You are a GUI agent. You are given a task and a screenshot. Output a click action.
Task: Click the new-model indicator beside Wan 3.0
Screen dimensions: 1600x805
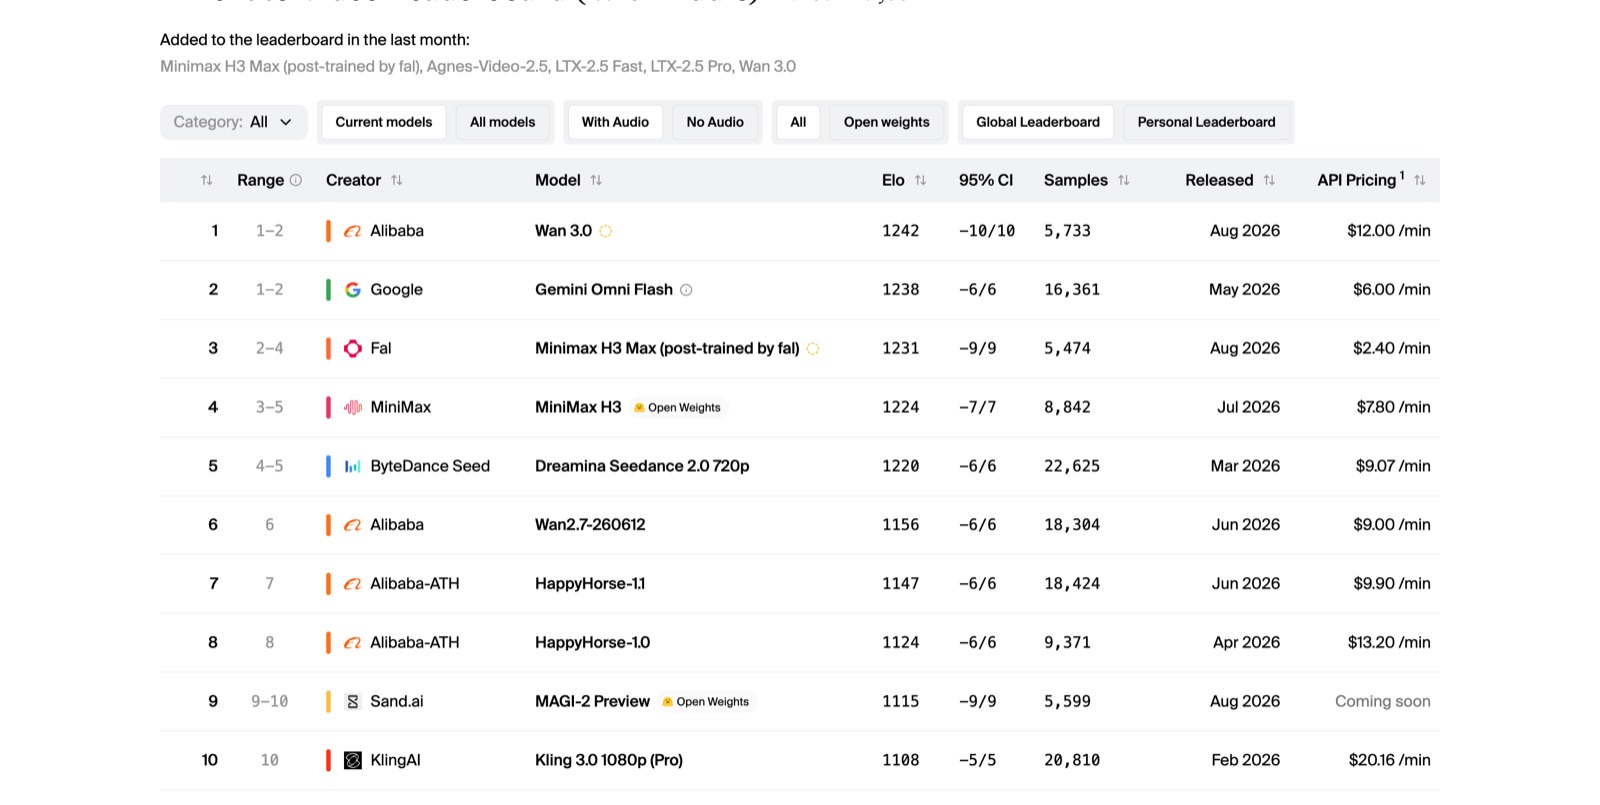(x=606, y=231)
